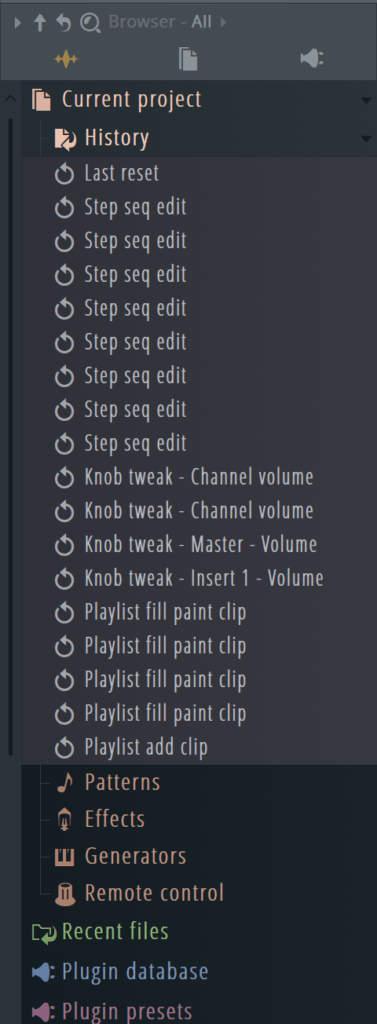Click the audio waveform browser tab icon

pos(66,59)
